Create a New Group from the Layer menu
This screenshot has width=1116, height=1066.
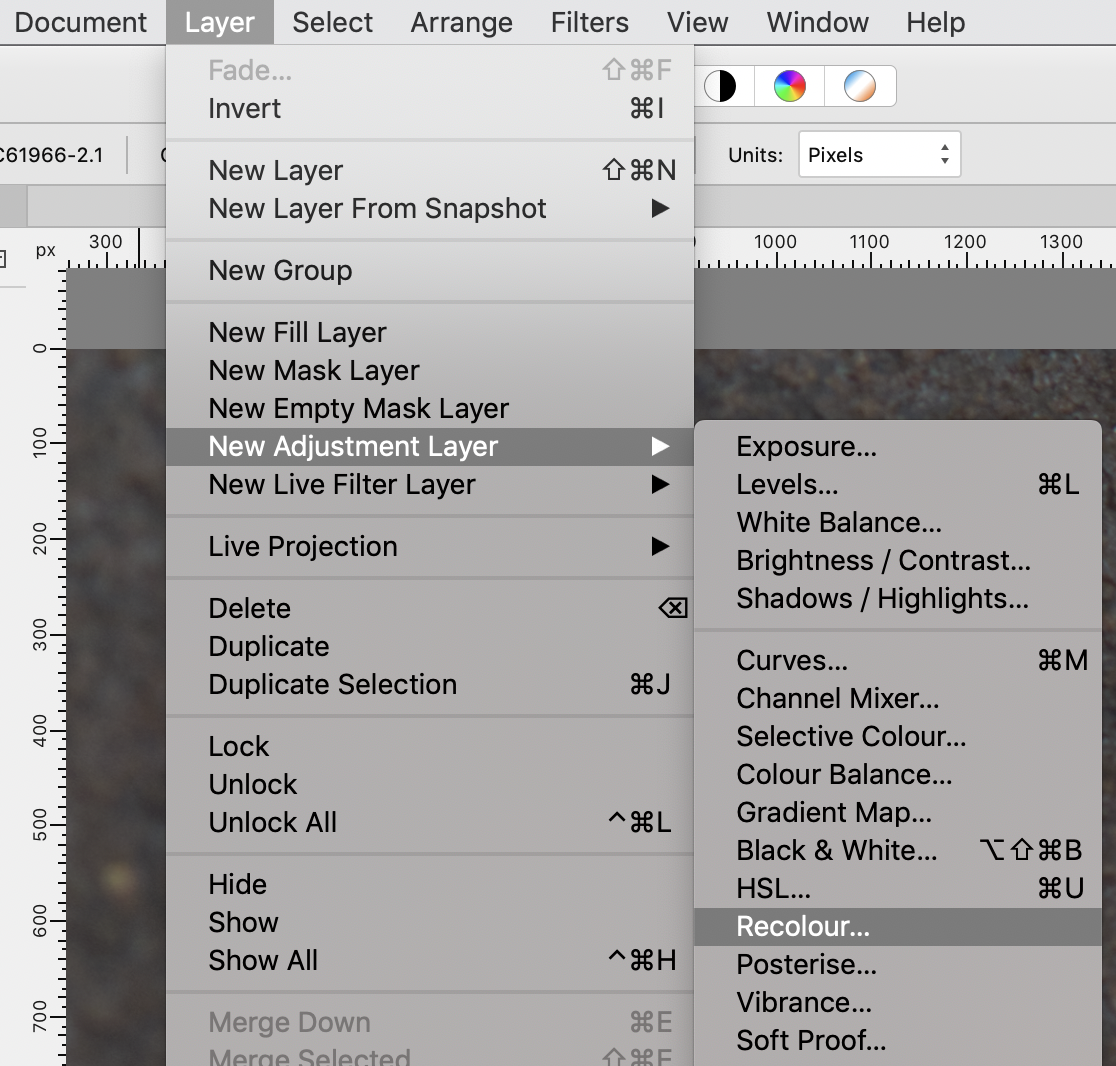pos(279,270)
